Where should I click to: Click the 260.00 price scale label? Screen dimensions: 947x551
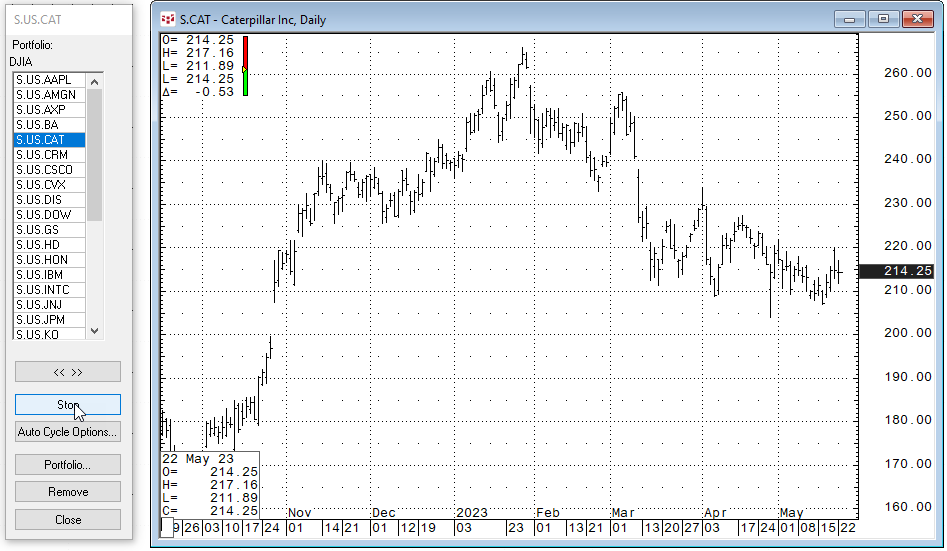[908, 72]
